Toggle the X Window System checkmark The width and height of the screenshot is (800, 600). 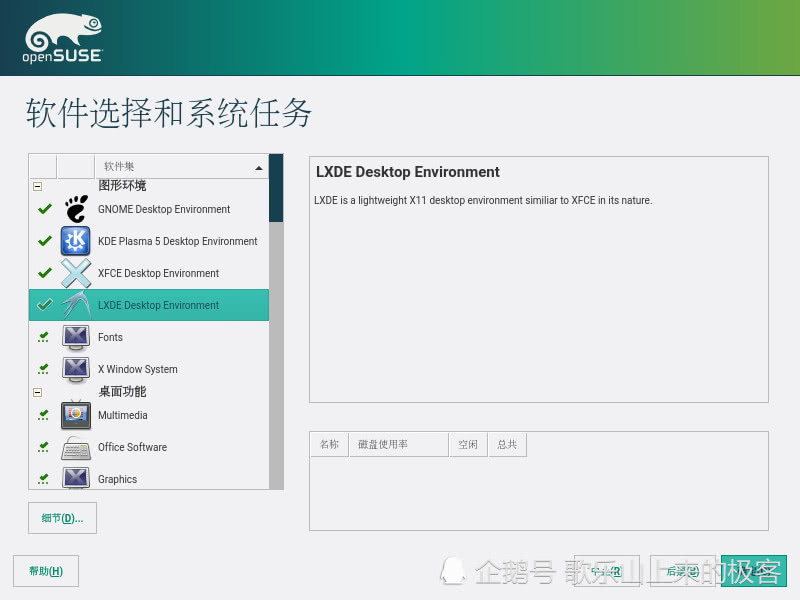(x=44, y=369)
